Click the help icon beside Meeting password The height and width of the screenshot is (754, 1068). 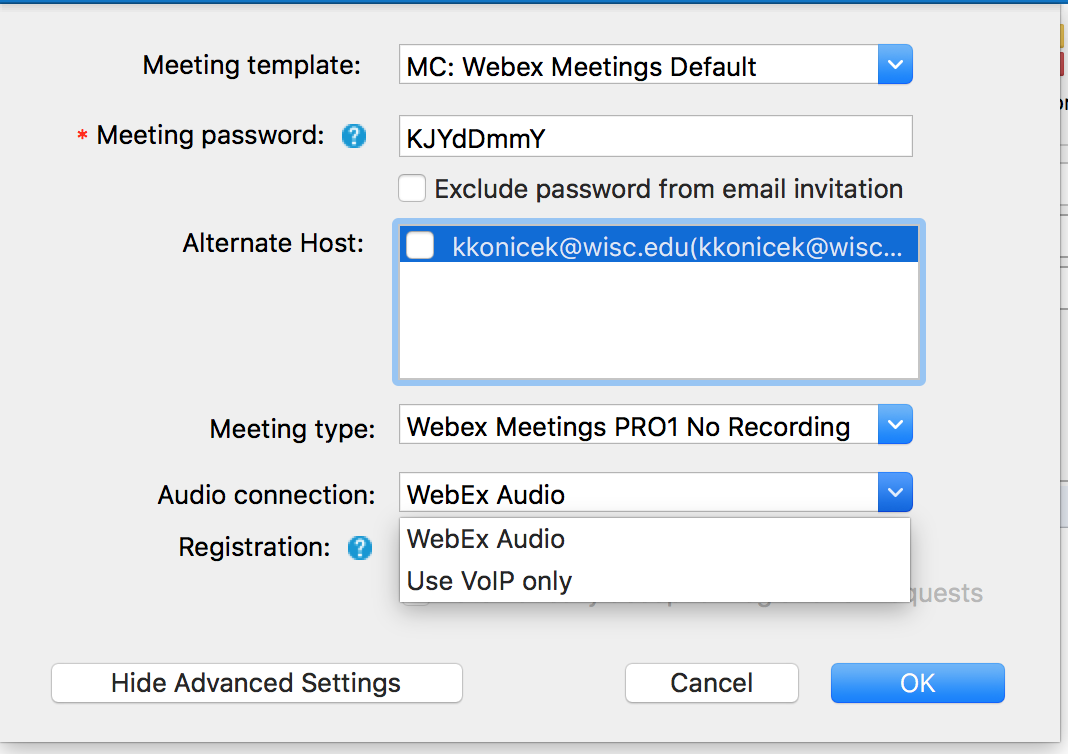pyautogui.click(x=354, y=136)
